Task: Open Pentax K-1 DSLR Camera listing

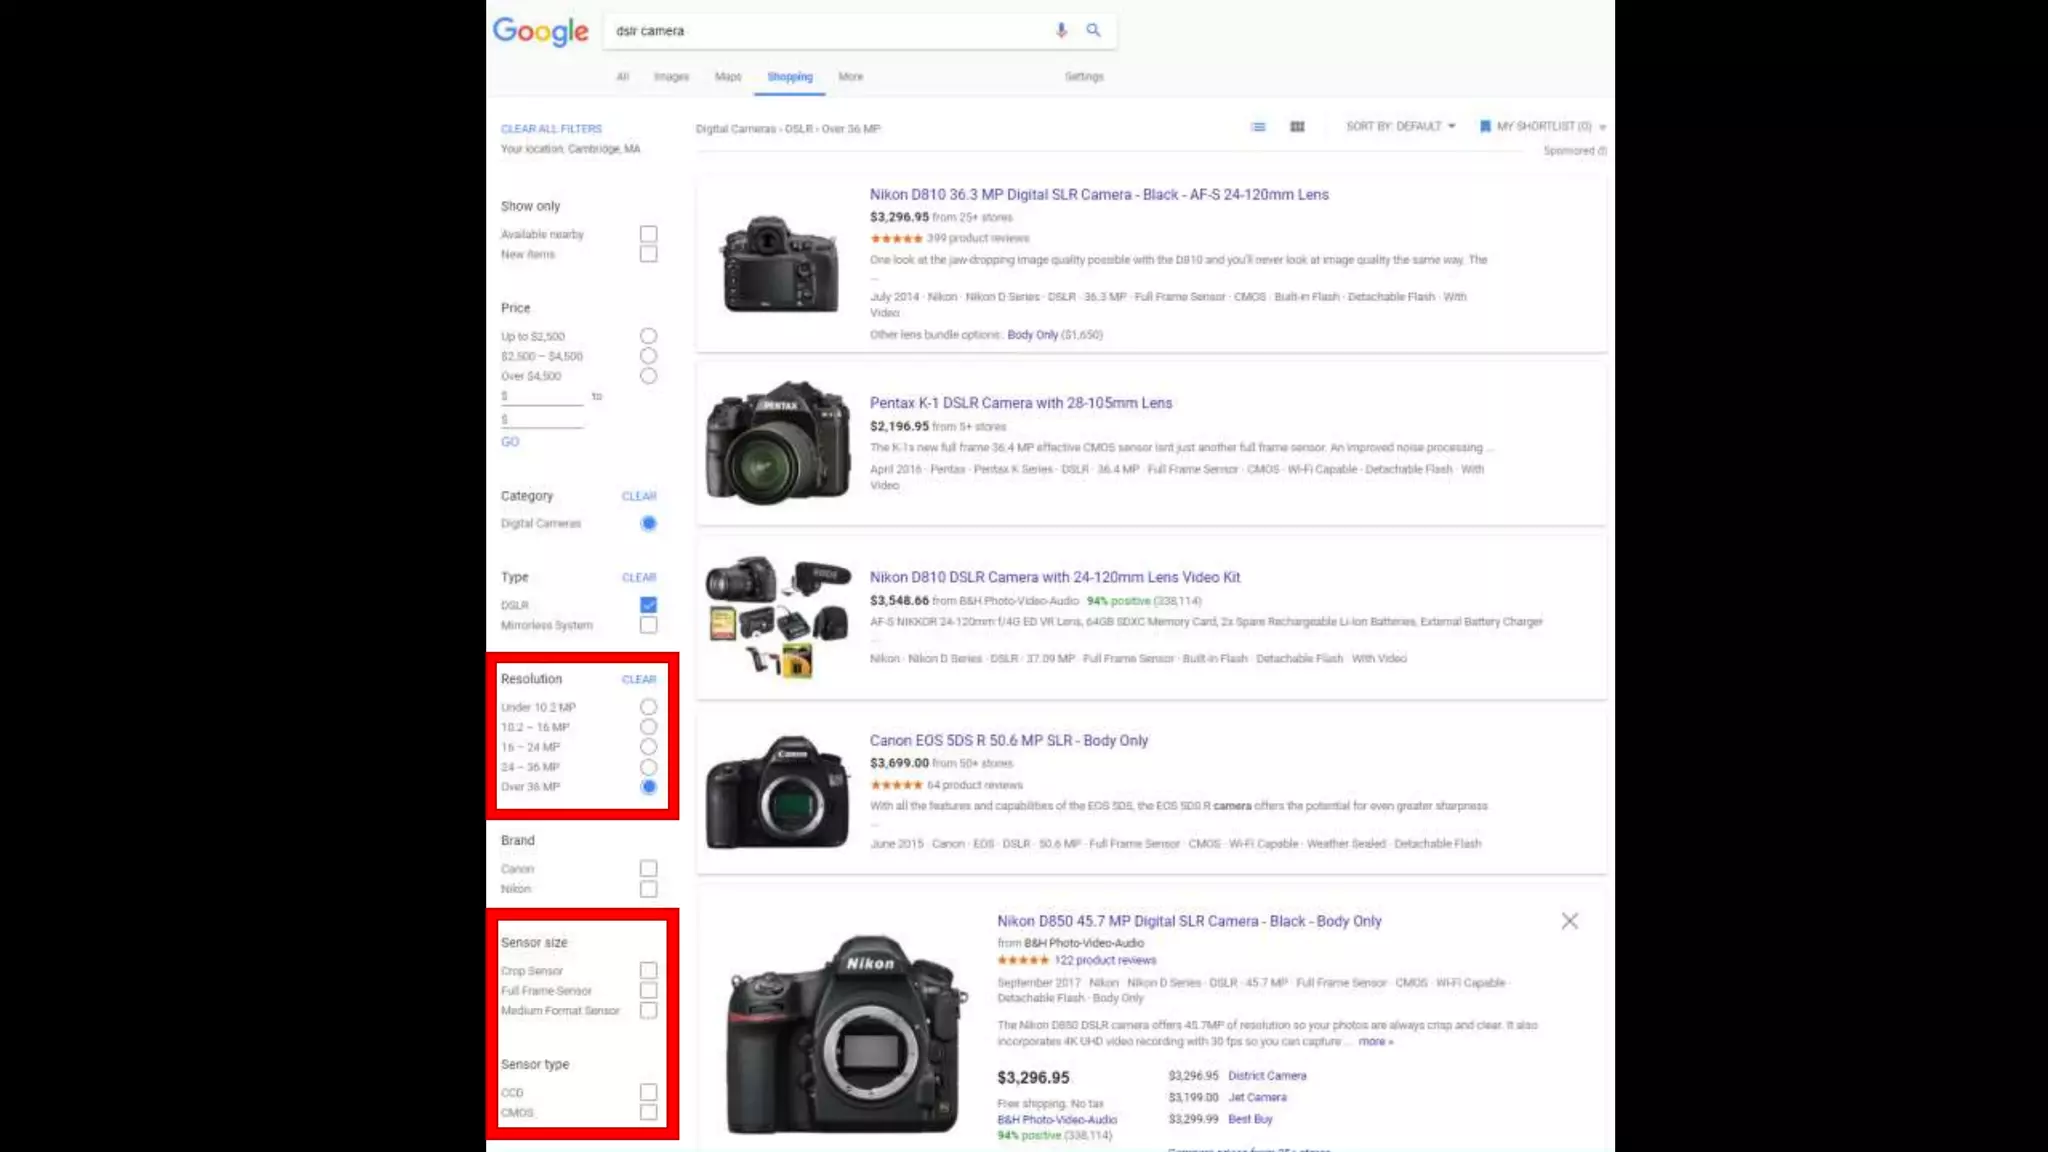Action: coord(1020,403)
